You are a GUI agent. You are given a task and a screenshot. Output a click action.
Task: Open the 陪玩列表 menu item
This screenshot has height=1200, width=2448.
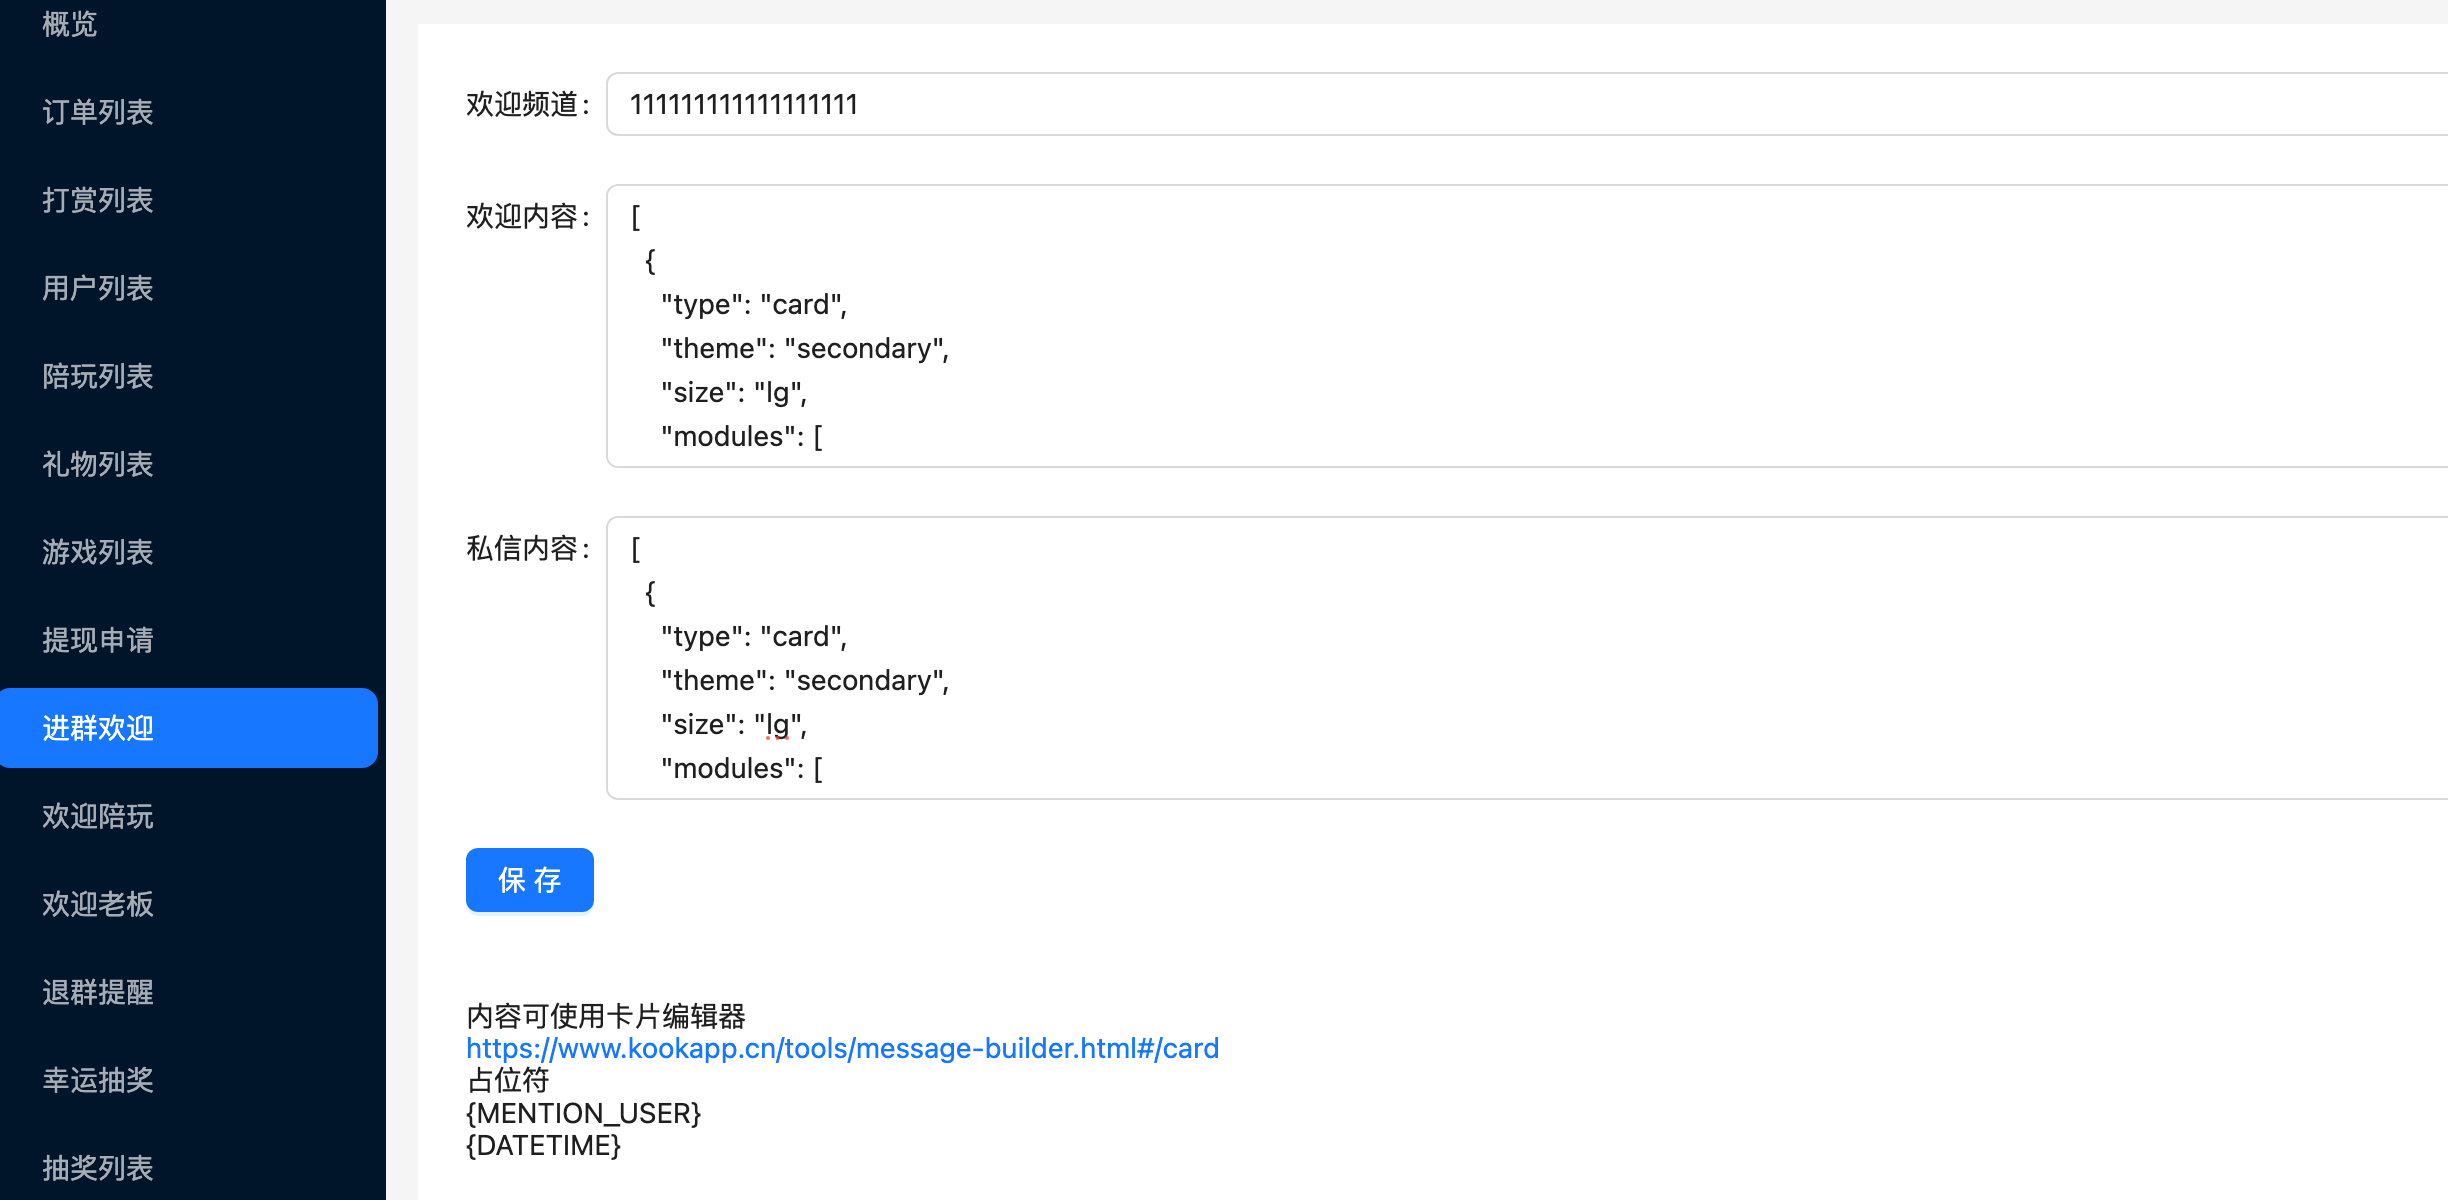[98, 376]
